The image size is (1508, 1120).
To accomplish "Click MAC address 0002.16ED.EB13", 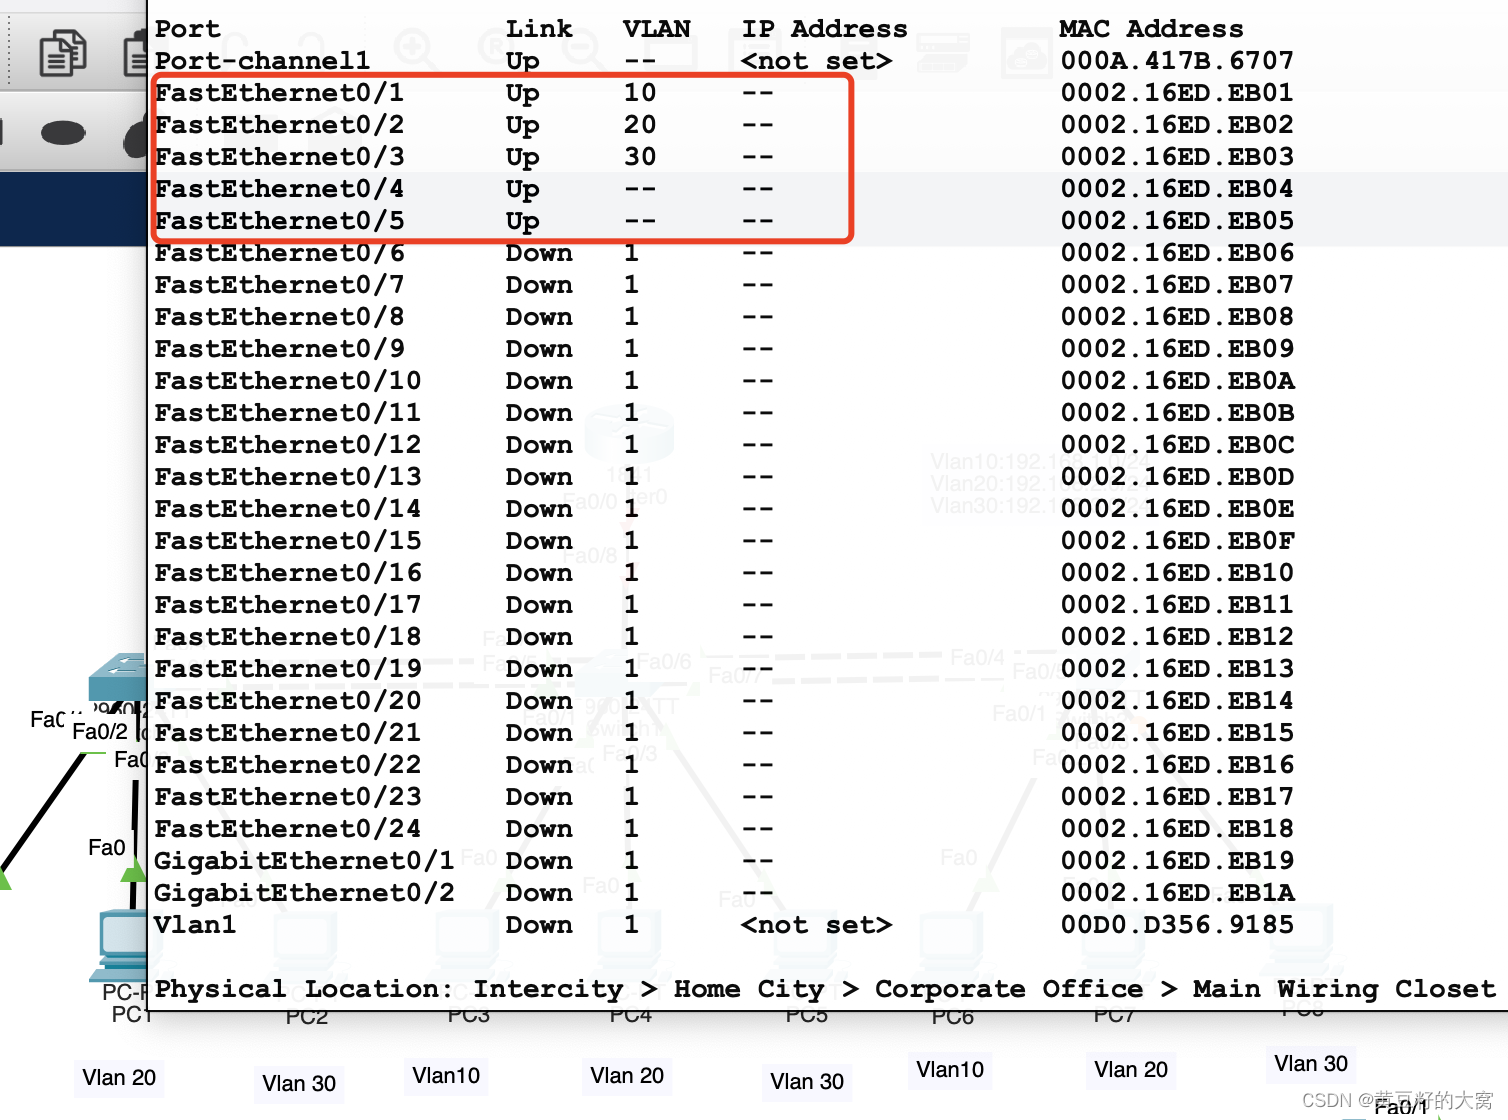I will pos(1177,669).
